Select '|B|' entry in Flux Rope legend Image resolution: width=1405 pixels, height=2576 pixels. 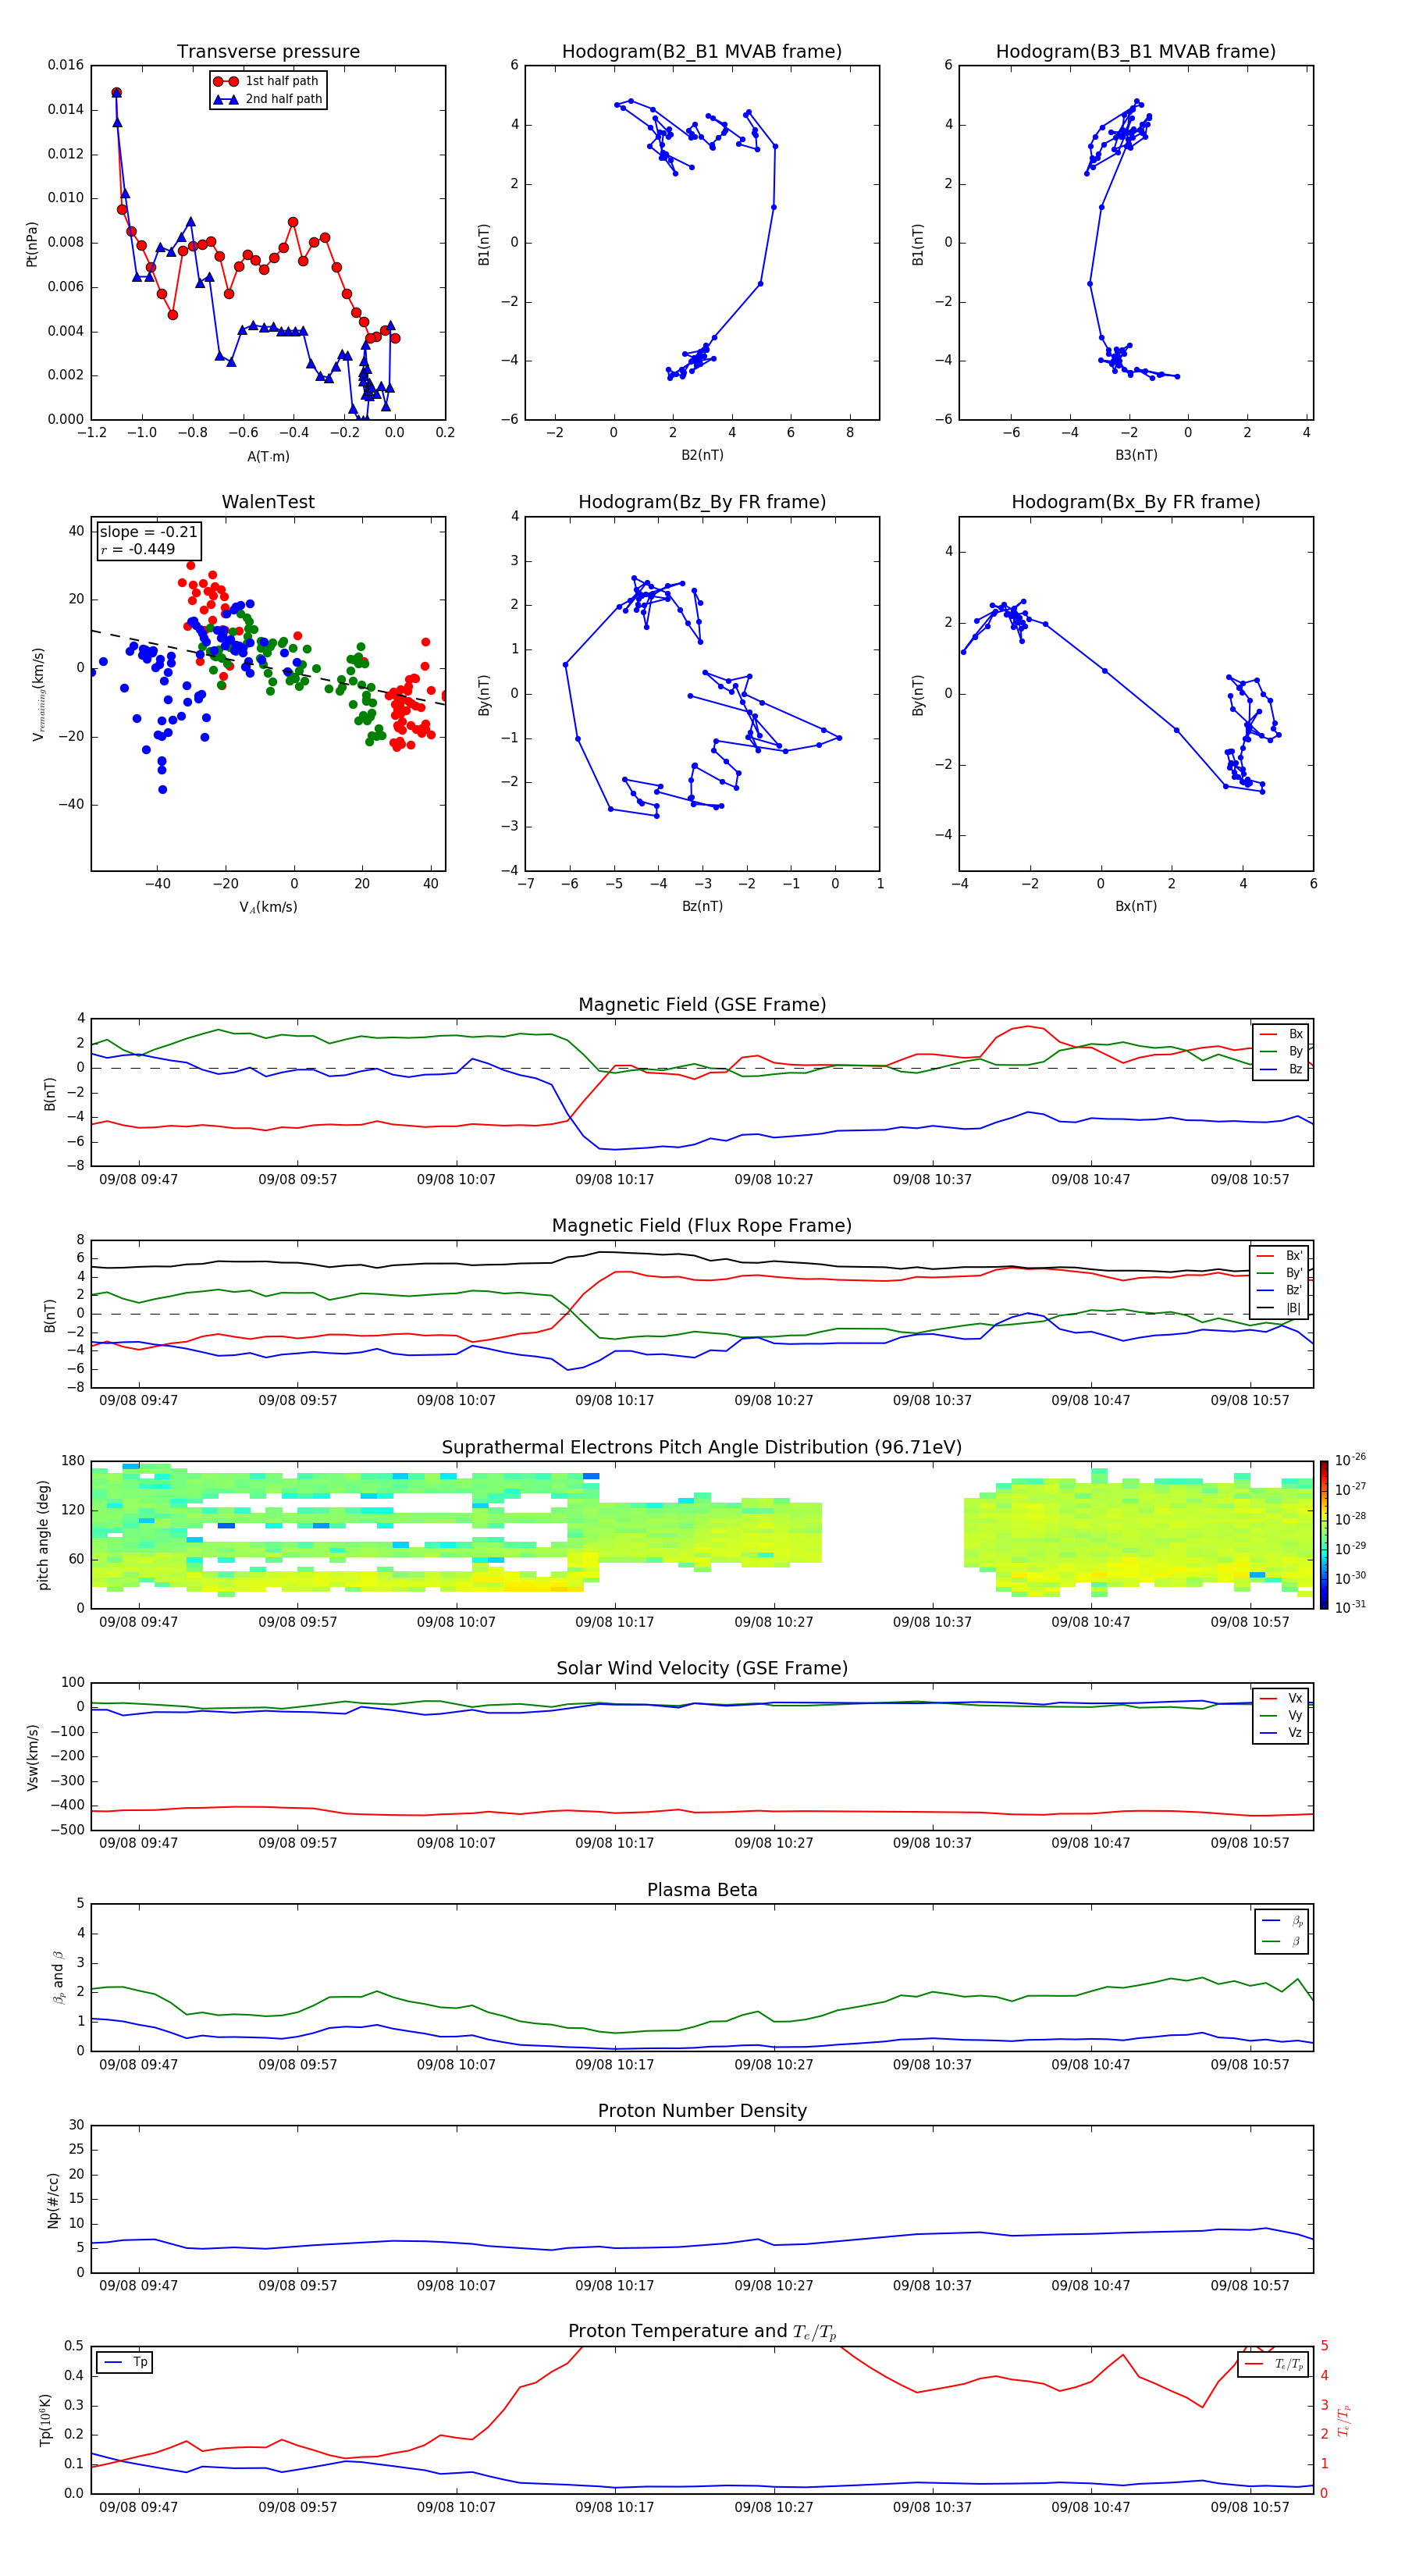pyautogui.click(x=1280, y=1308)
